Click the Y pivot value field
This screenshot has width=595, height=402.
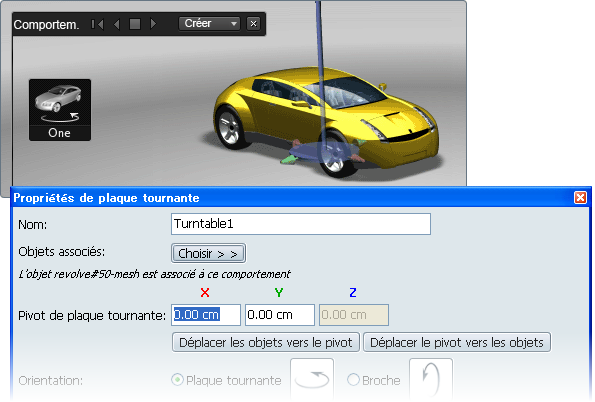coord(280,315)
